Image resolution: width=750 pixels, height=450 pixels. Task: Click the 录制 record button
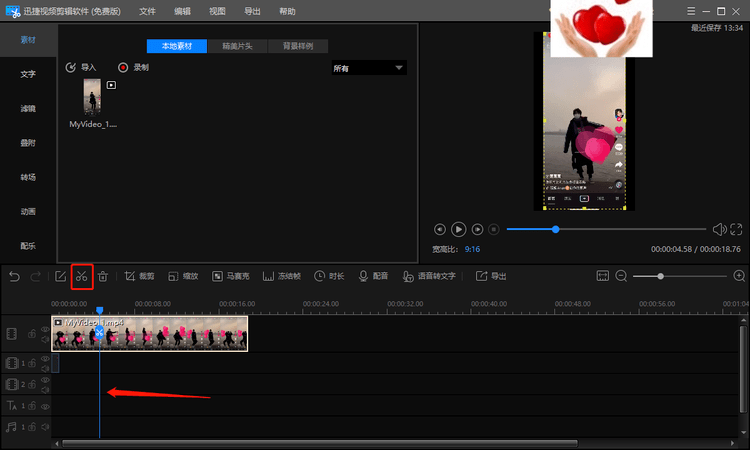(x=133, y=67)
